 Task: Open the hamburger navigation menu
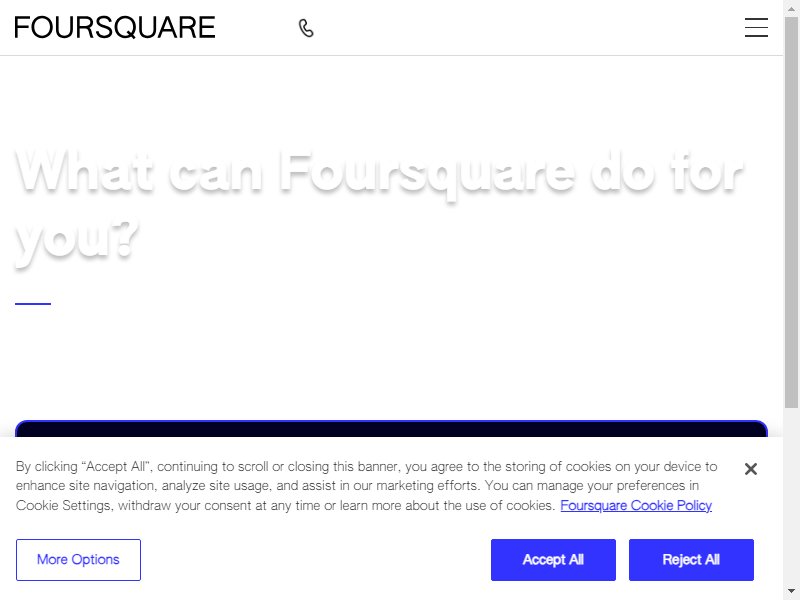tap(756, 28)
